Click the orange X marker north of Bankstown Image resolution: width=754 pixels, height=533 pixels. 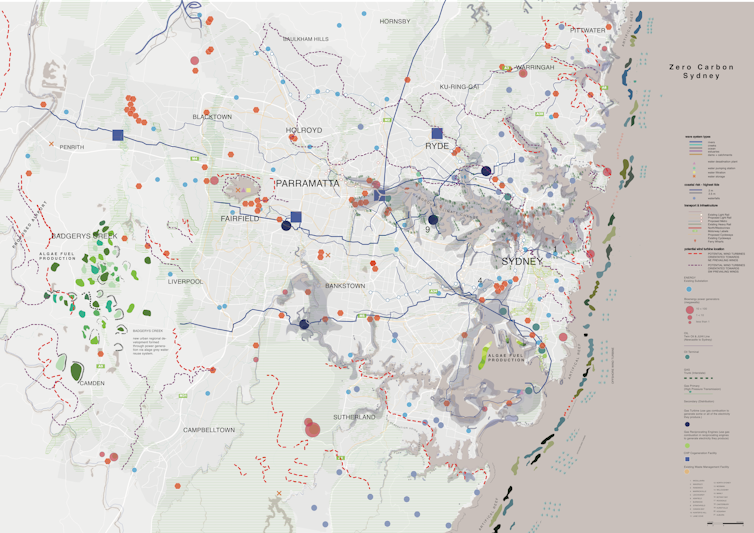click(x=328, y=256)
